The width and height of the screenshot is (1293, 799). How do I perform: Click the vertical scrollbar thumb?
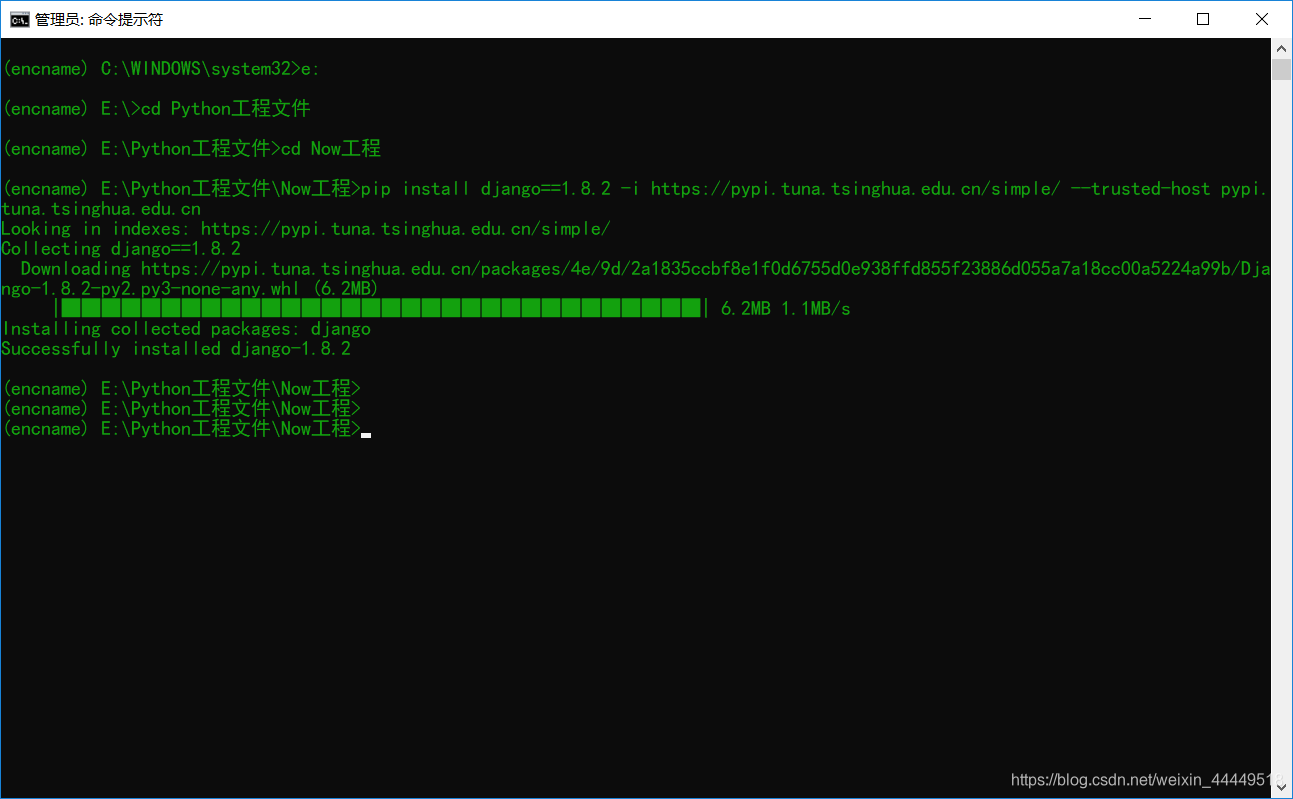click(x=1281, y=69)
